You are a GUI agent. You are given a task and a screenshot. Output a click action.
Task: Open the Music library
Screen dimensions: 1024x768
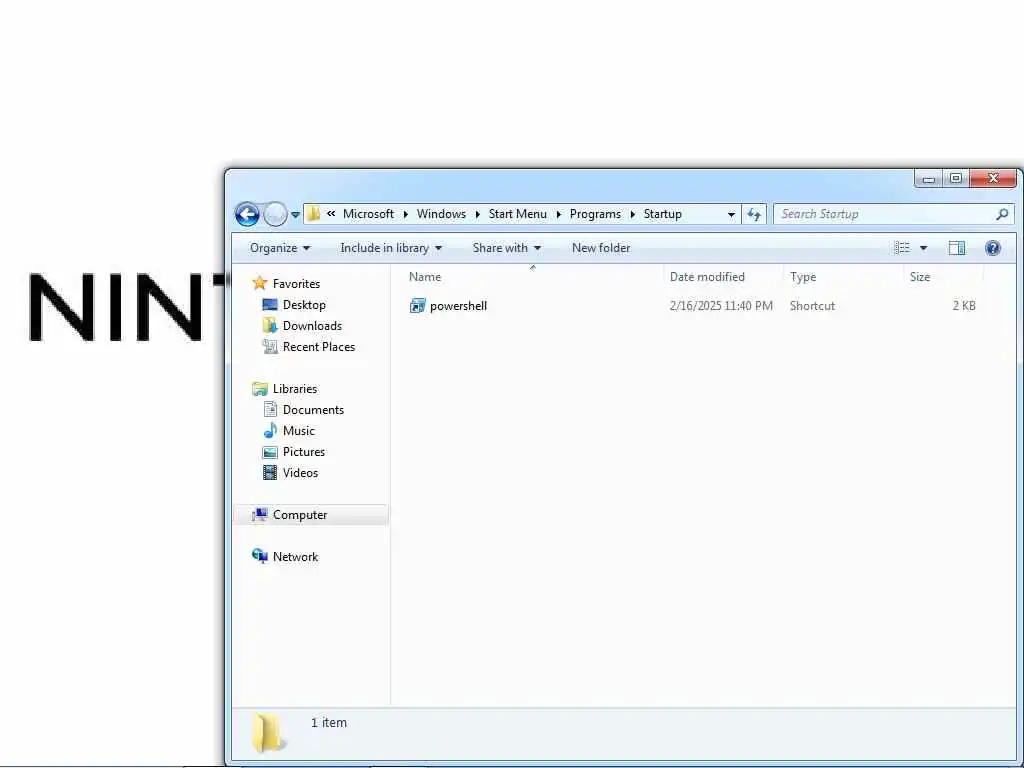(x=299, y=430)
